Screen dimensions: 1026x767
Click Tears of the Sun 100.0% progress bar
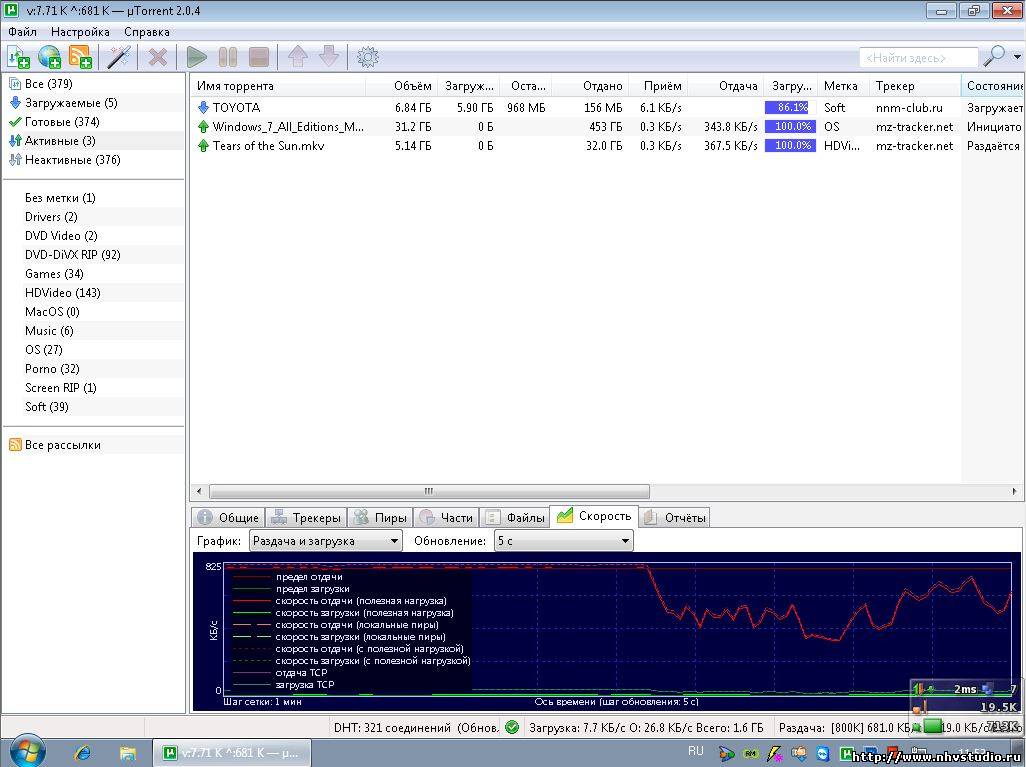tap(790, 145)
